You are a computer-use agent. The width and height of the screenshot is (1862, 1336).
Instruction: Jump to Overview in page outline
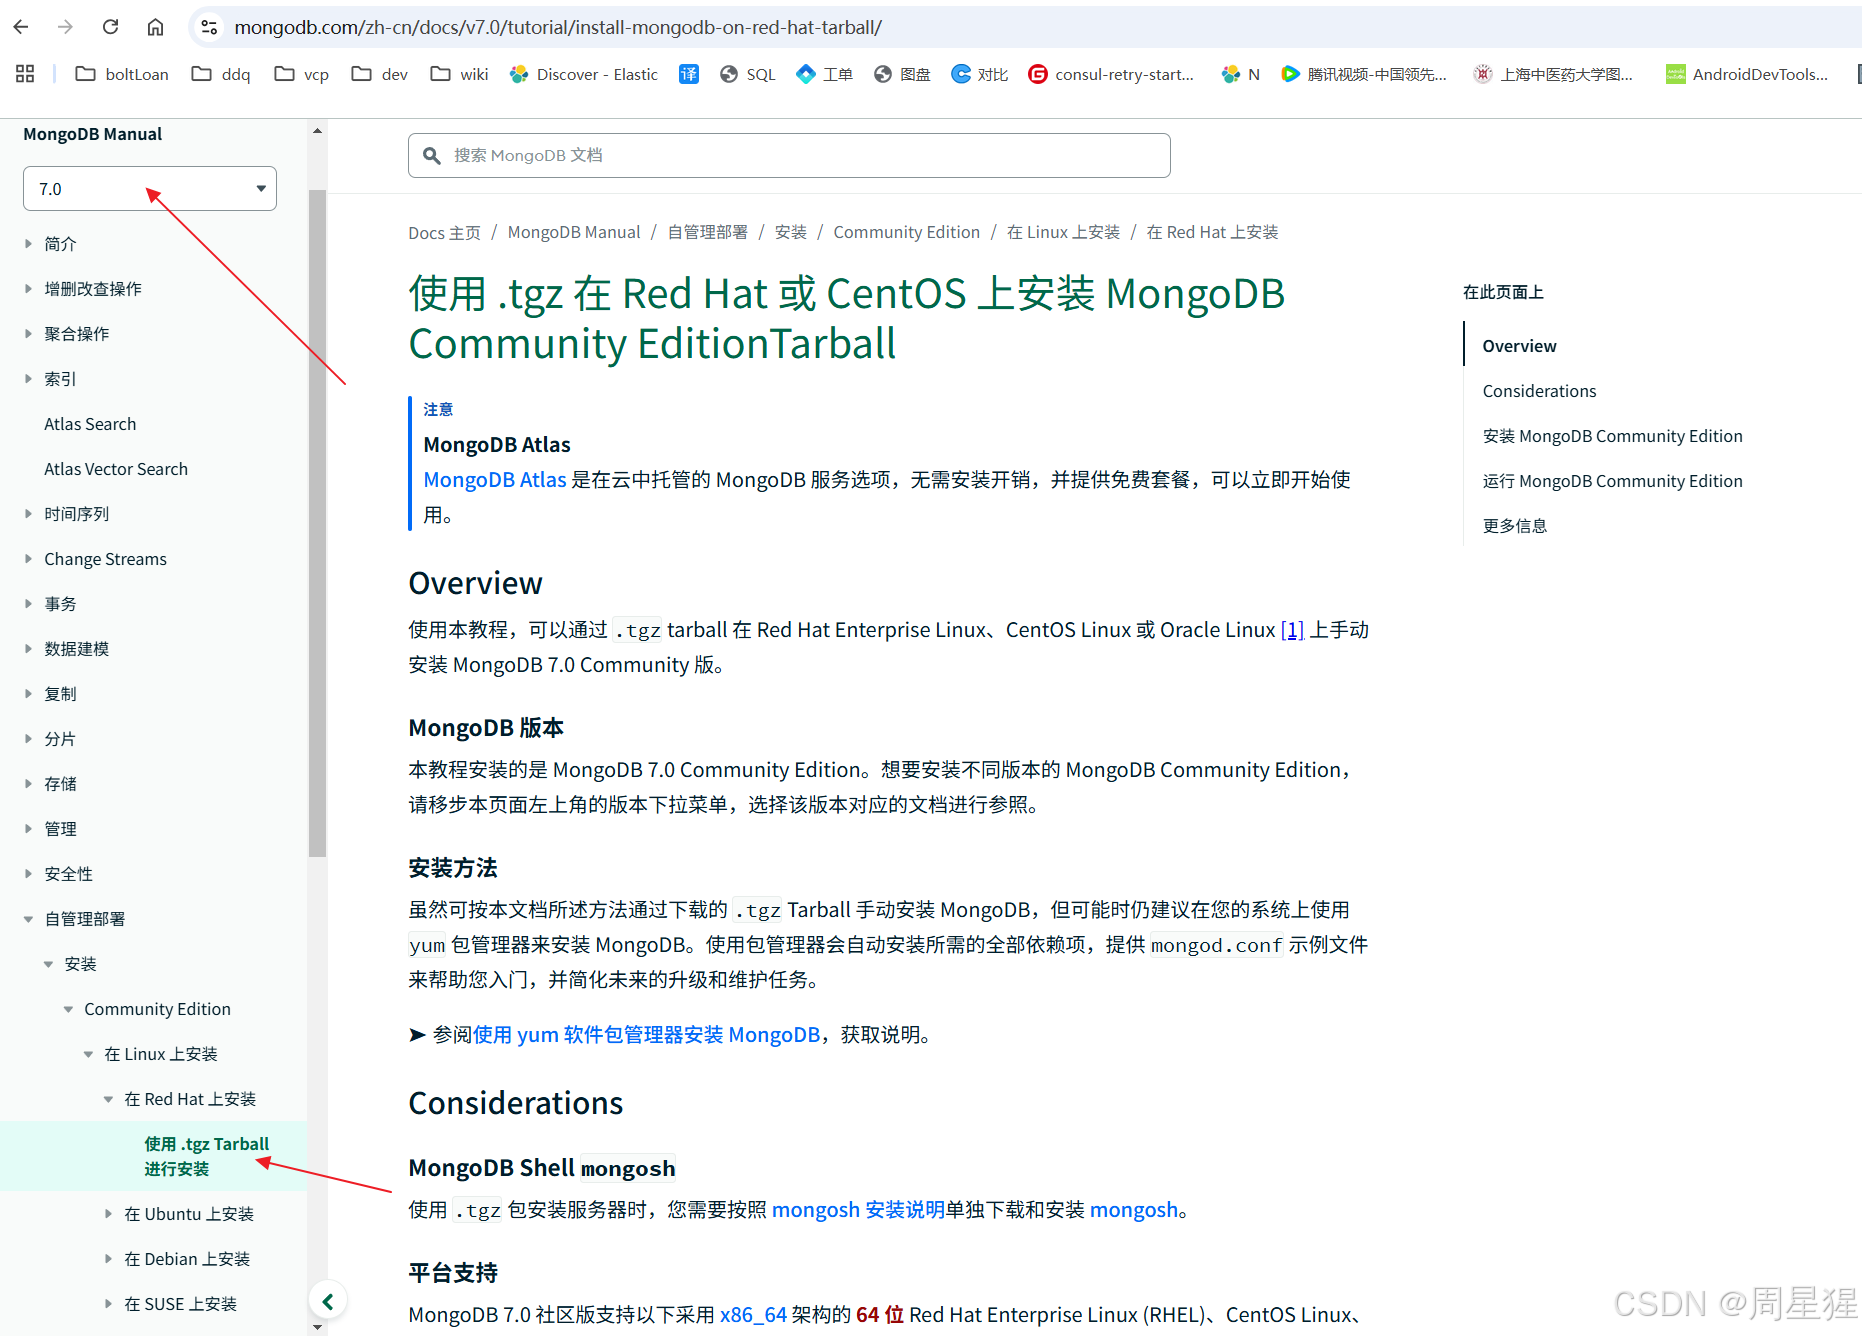pos(1519,346)
